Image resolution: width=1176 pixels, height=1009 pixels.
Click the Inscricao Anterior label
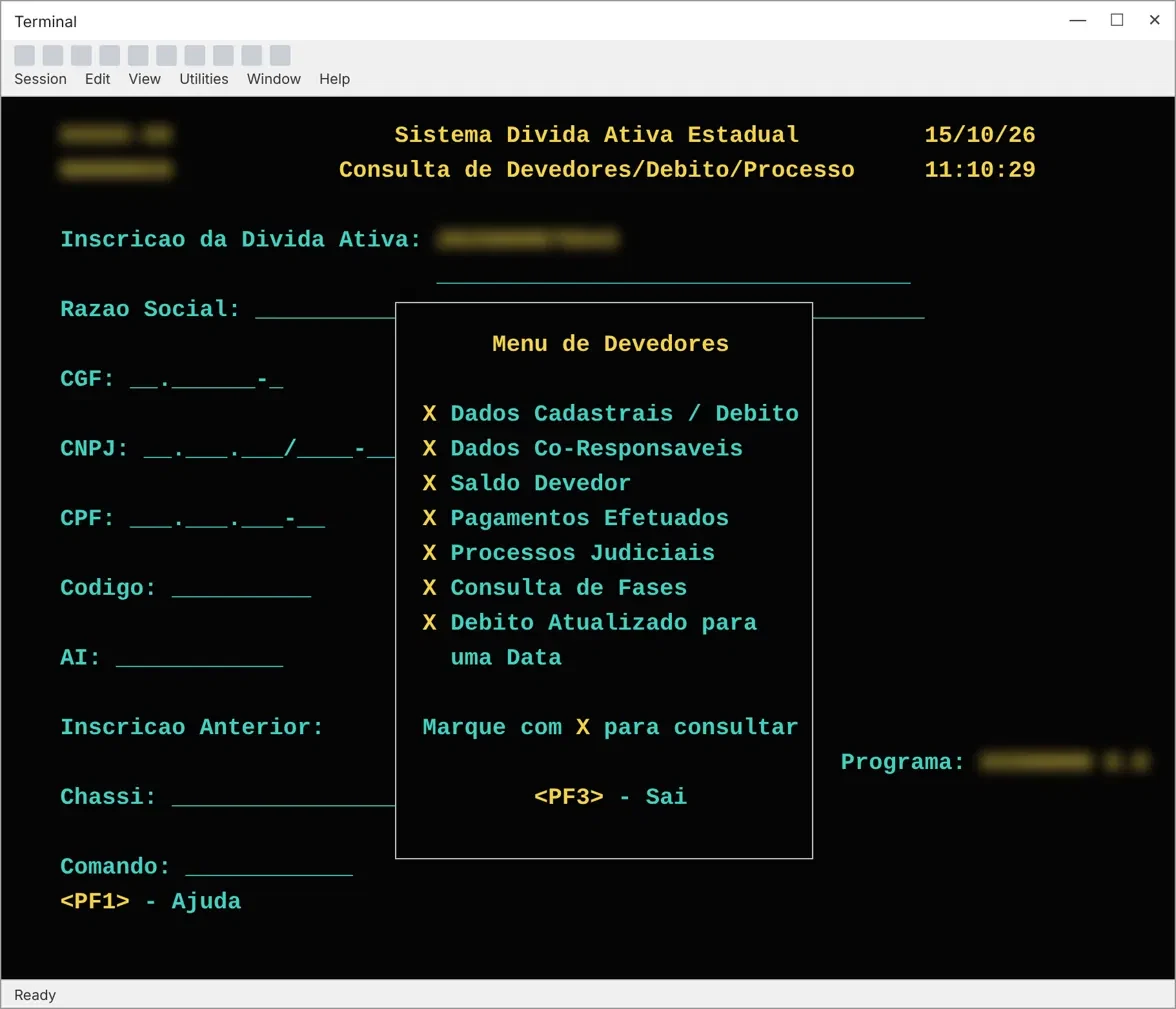pos(192,727)
